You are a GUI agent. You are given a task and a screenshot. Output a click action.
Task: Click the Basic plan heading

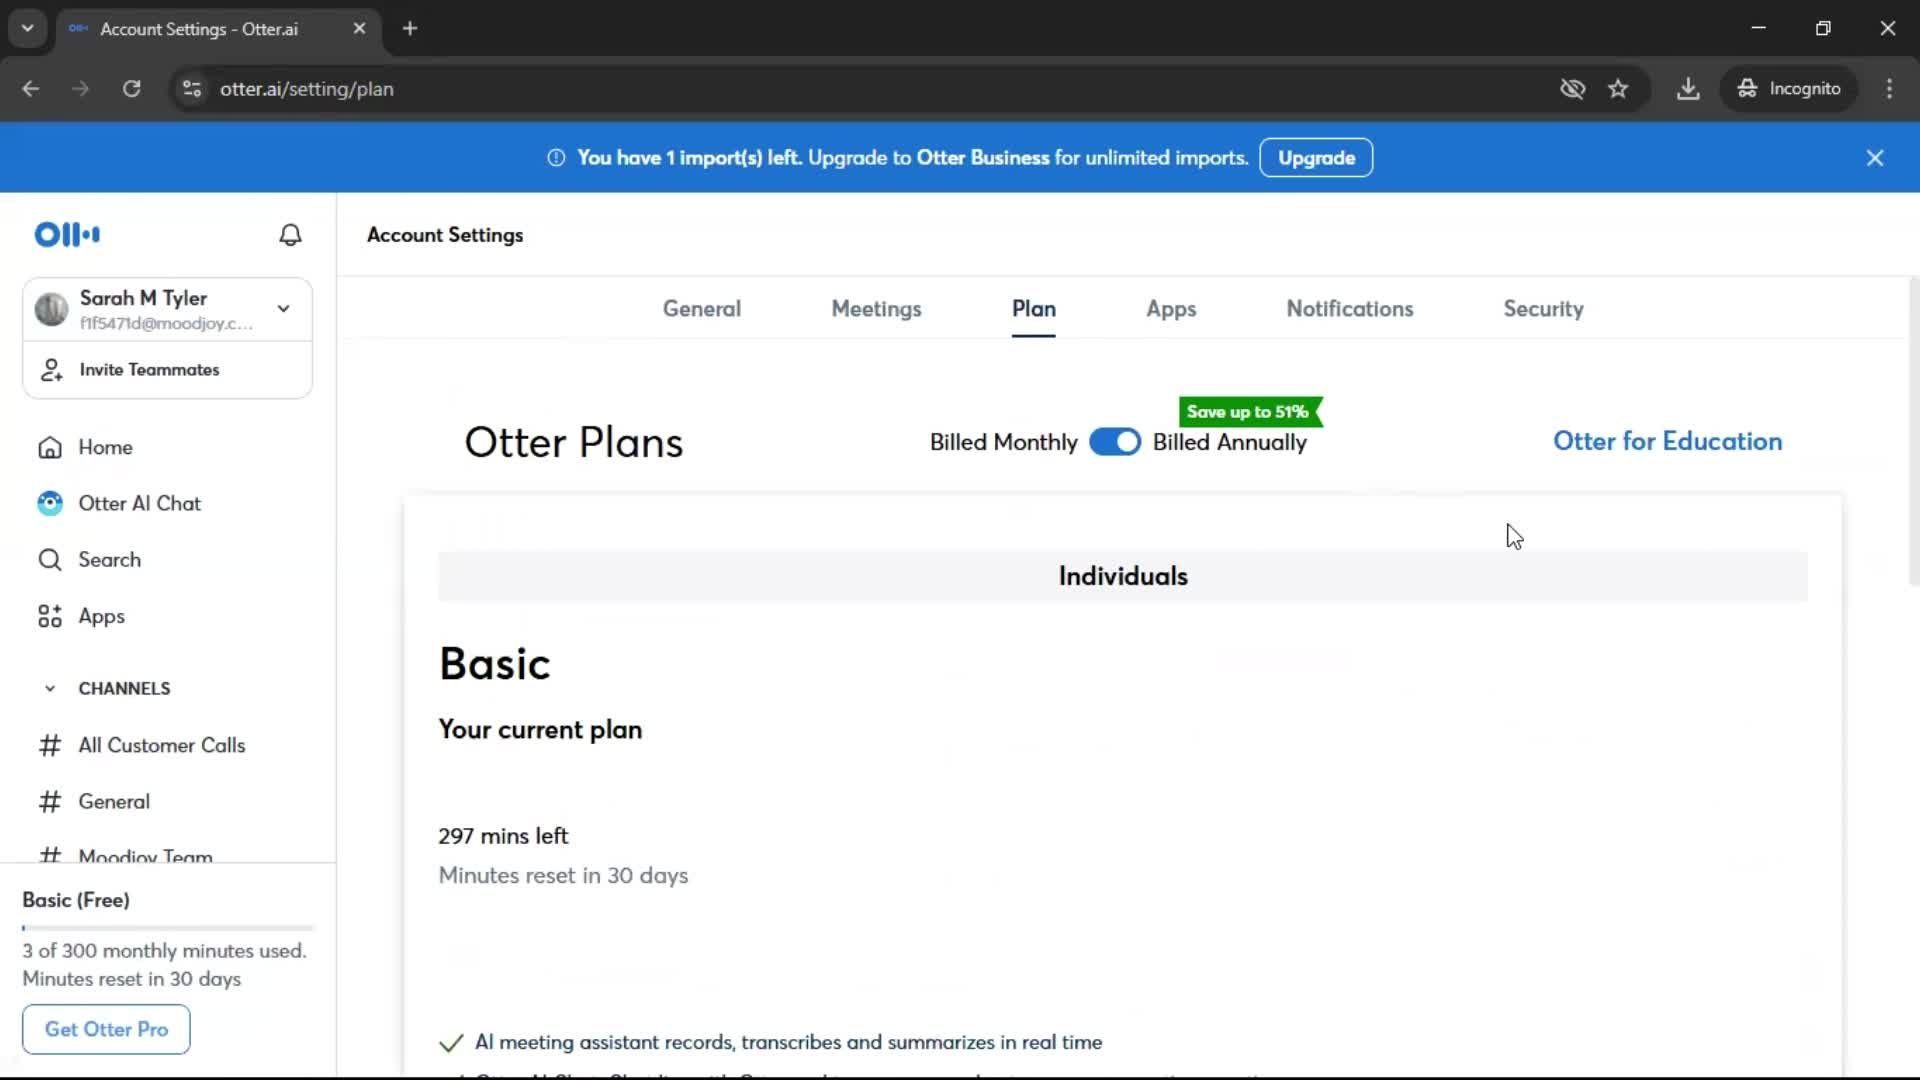[494, 664]
